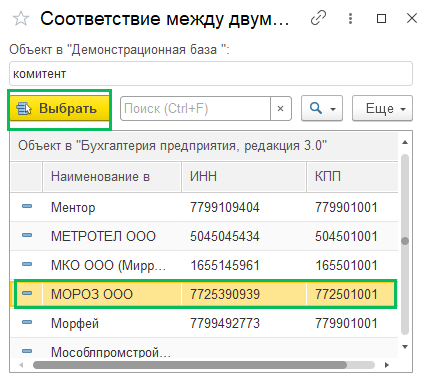
Task: Select the Морфей row
Action: [204, 323]
